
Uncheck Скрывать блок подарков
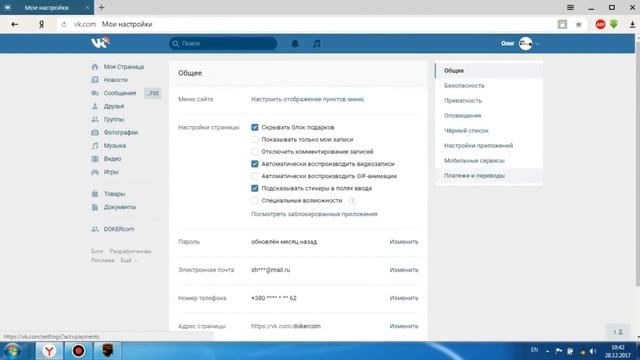(255, 127)
